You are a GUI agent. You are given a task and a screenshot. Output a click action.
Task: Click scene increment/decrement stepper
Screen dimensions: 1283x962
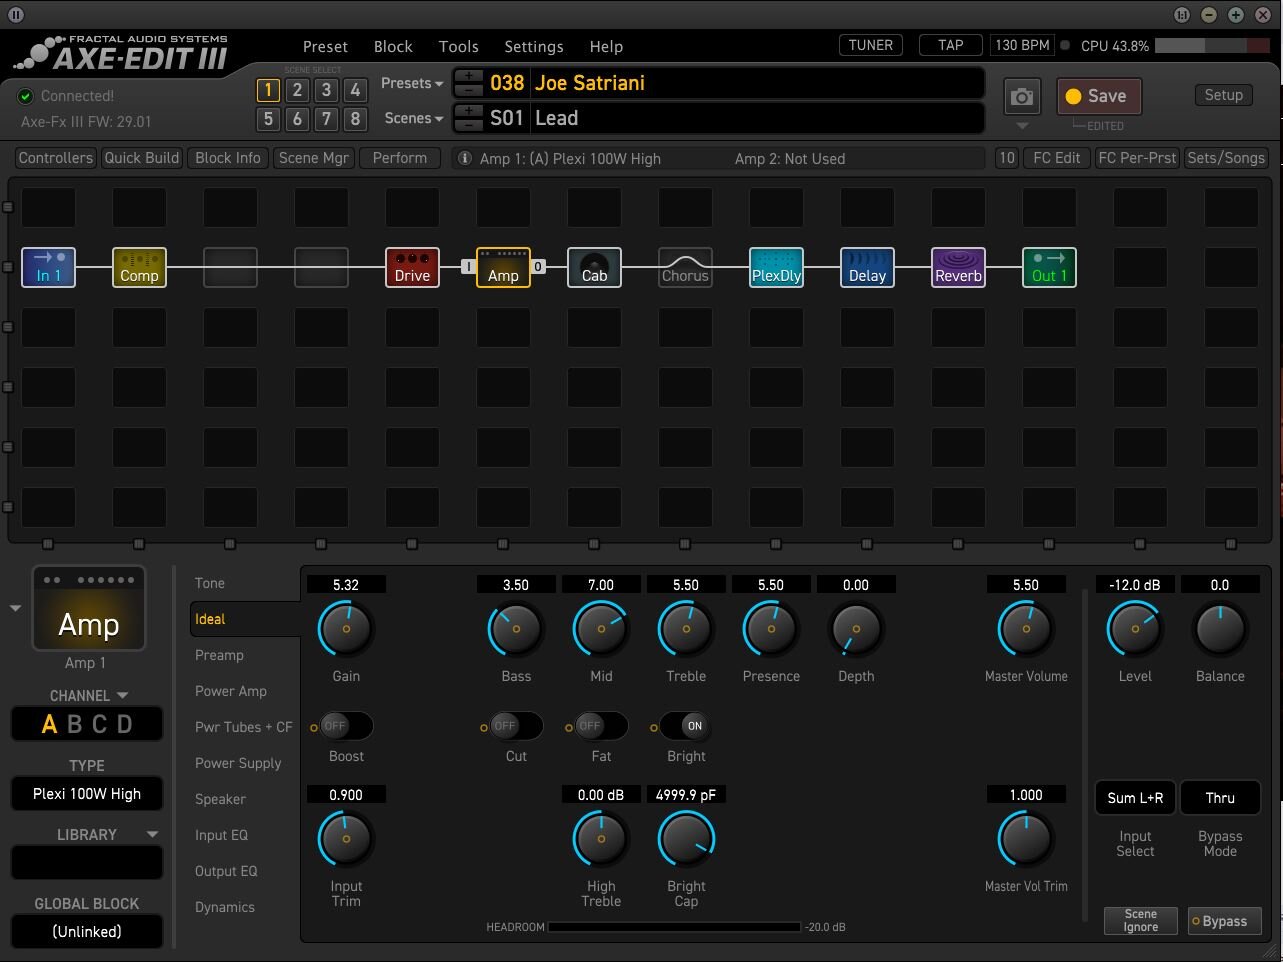click(468, 118)
